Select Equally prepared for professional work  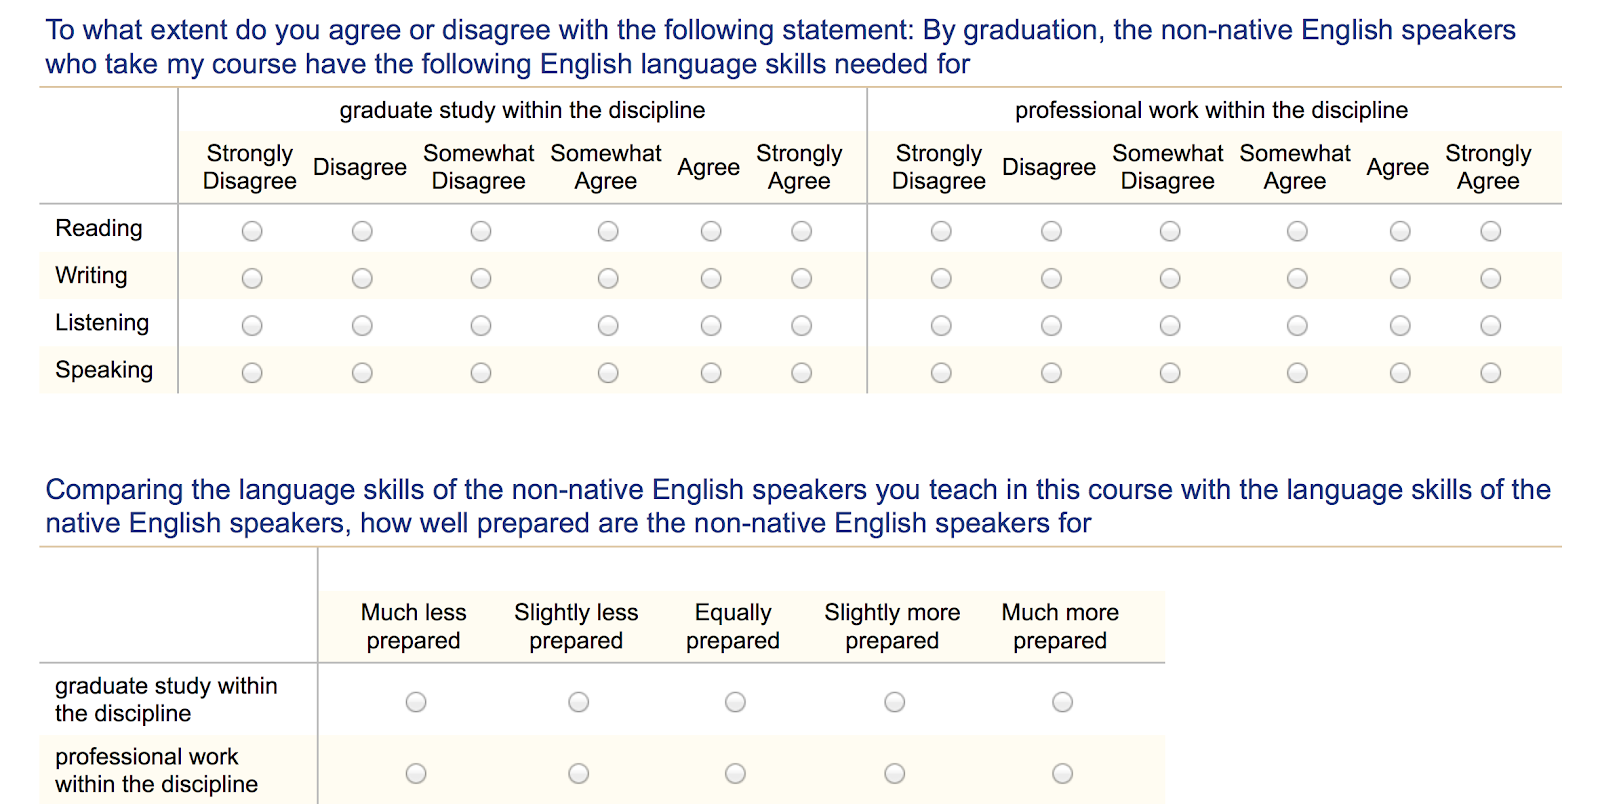[735, 773]
